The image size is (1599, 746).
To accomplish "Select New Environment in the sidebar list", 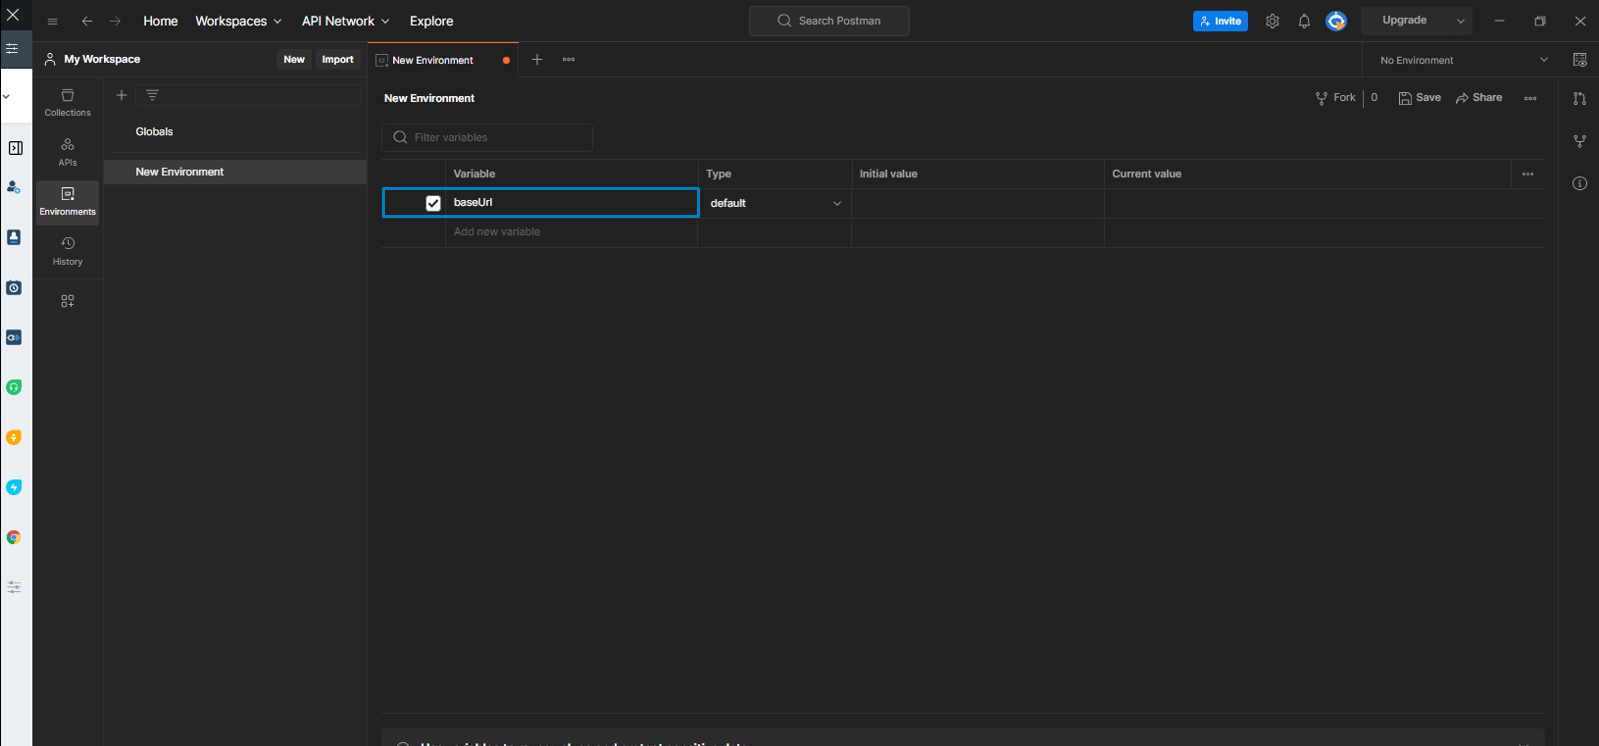I will [235, 172].
